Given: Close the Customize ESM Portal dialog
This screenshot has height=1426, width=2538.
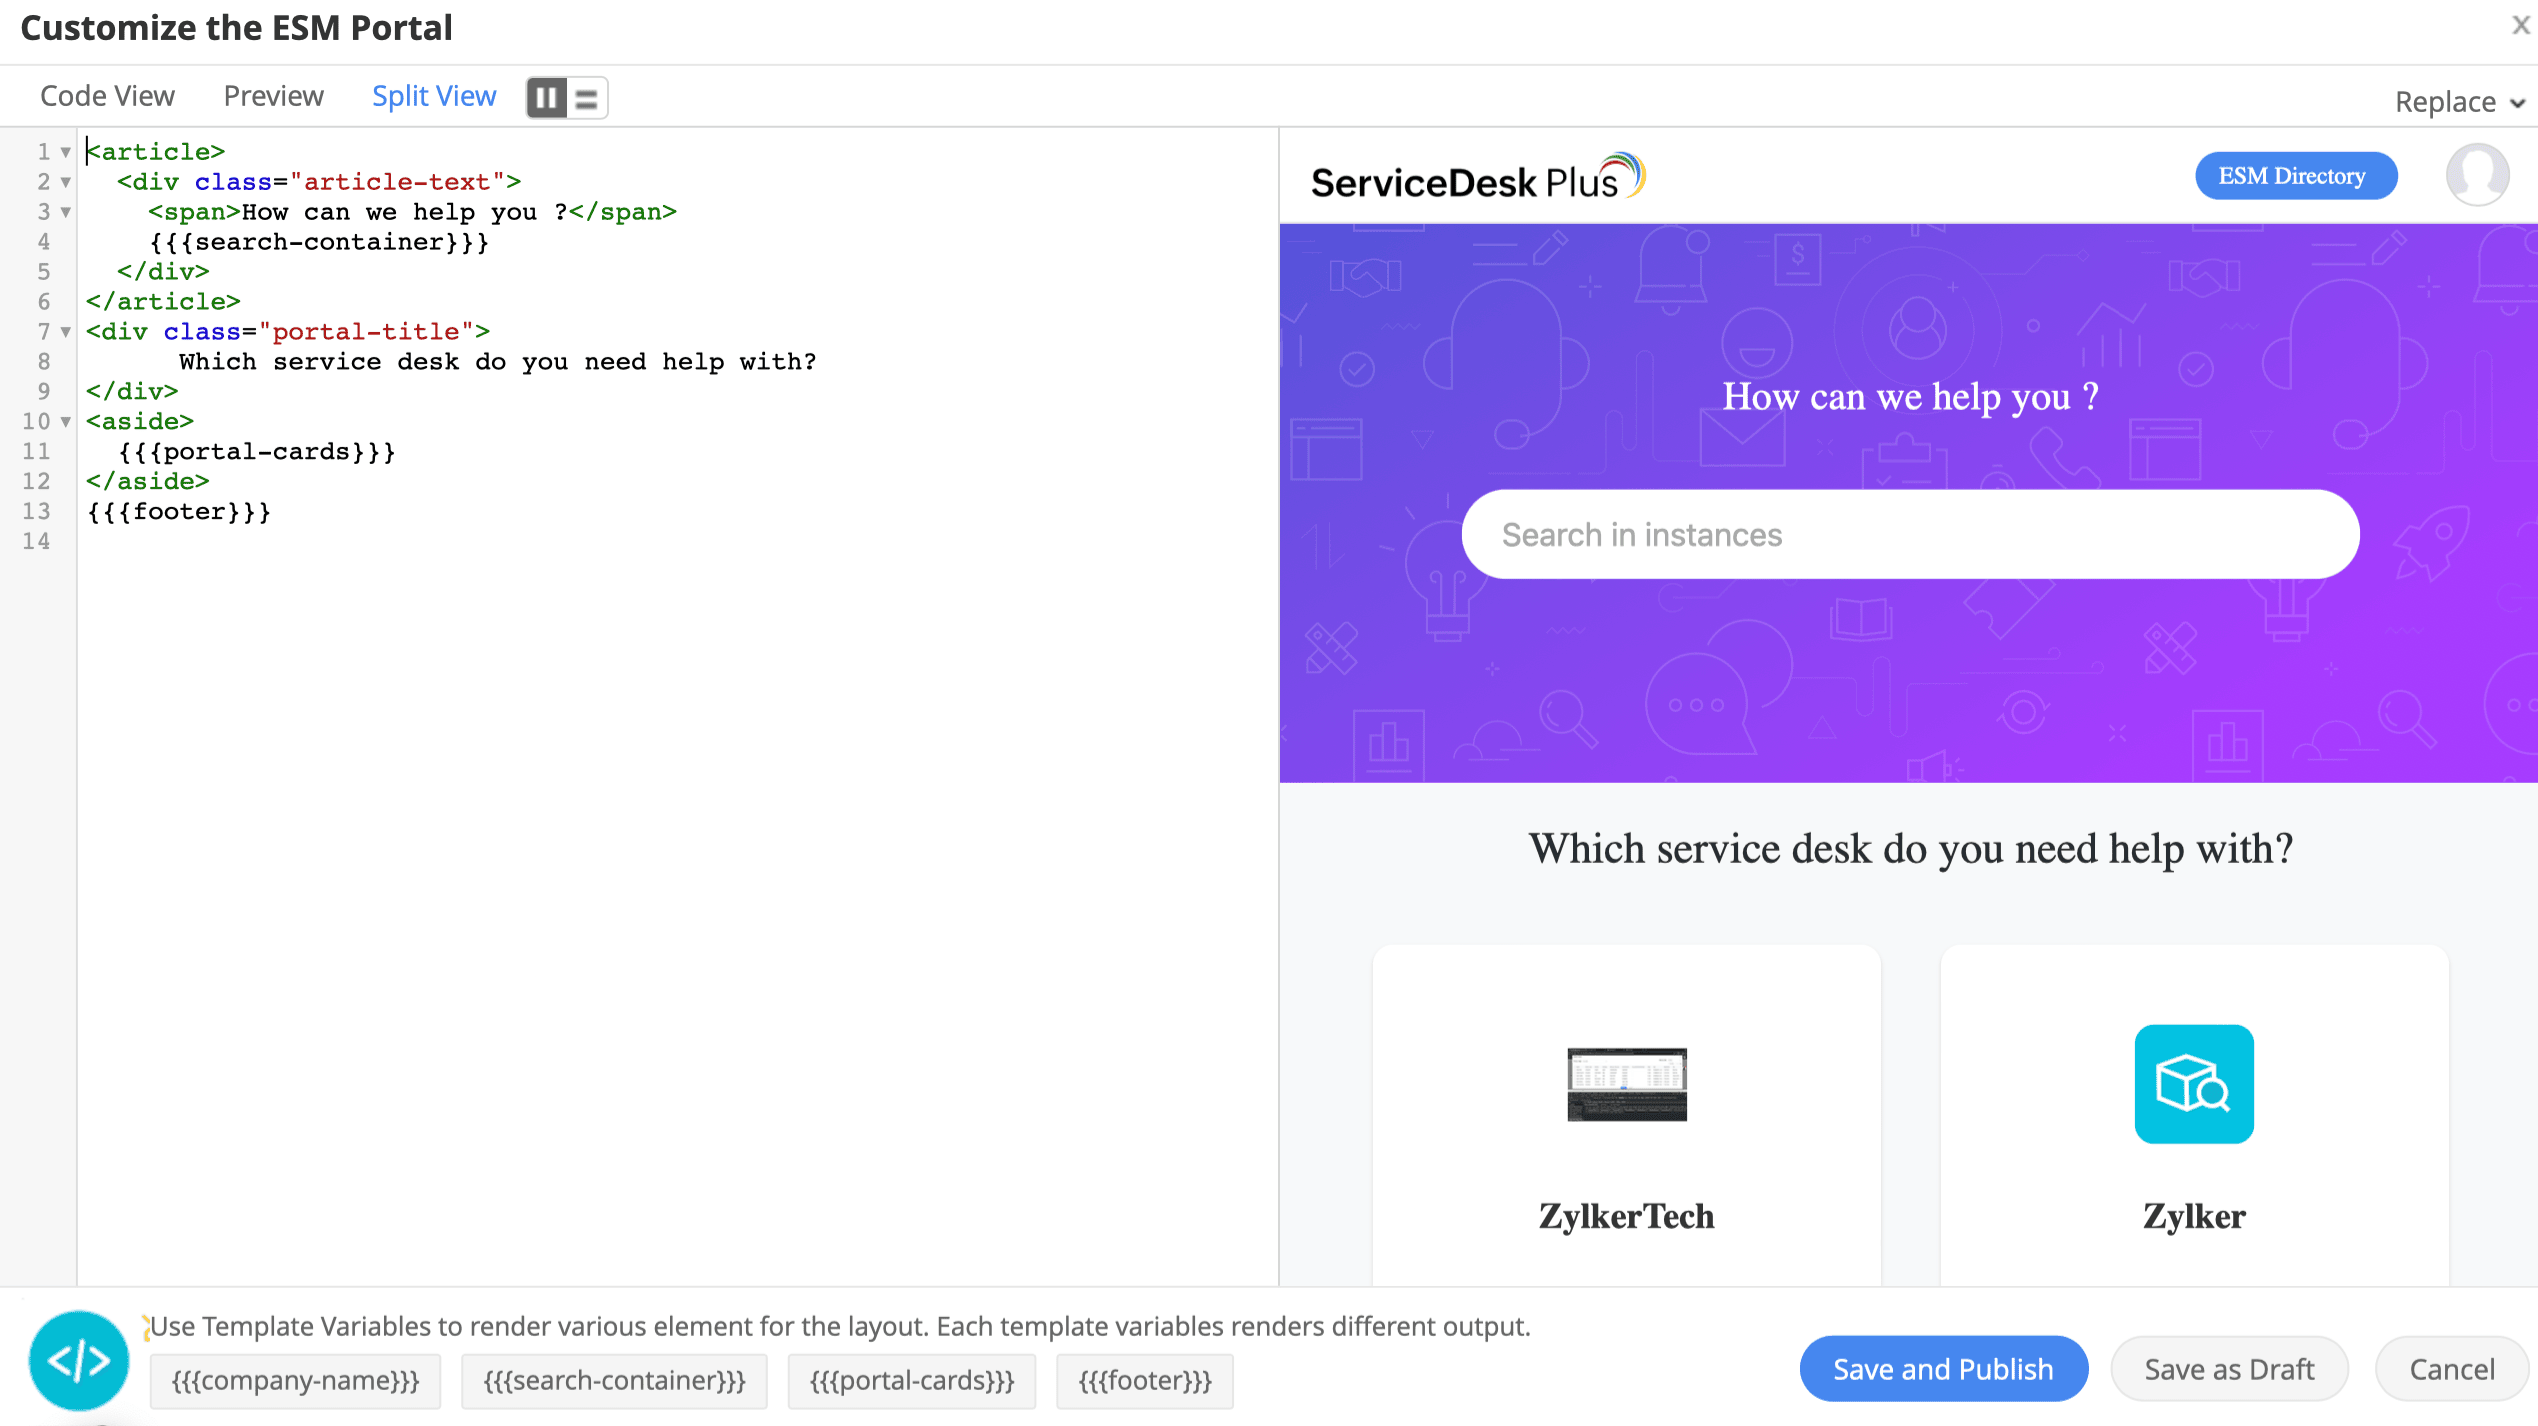Looking at the screenshot, I should (x=2520, y=26).
